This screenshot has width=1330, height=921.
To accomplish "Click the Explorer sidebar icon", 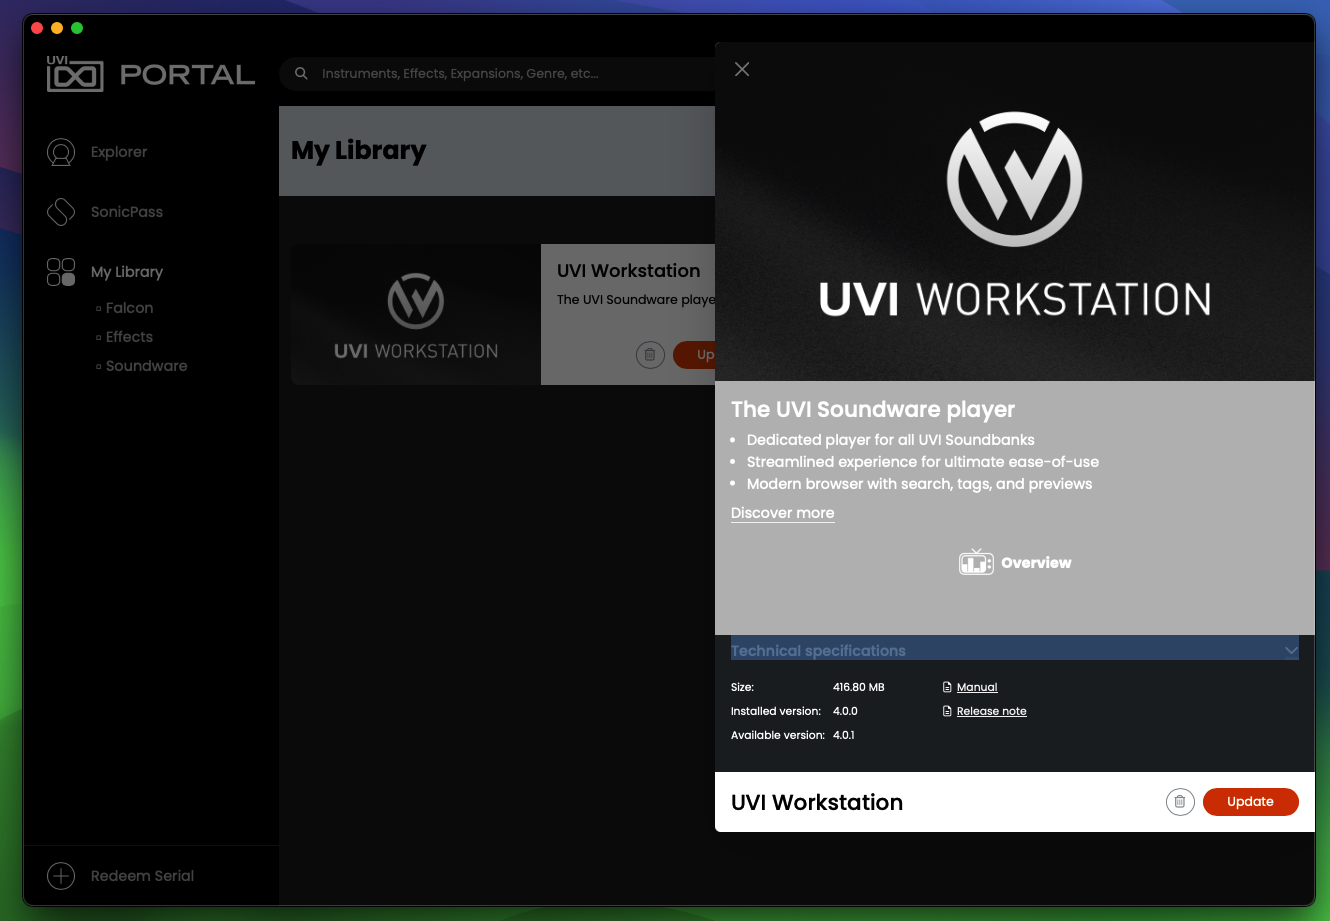I will [61, 152].
